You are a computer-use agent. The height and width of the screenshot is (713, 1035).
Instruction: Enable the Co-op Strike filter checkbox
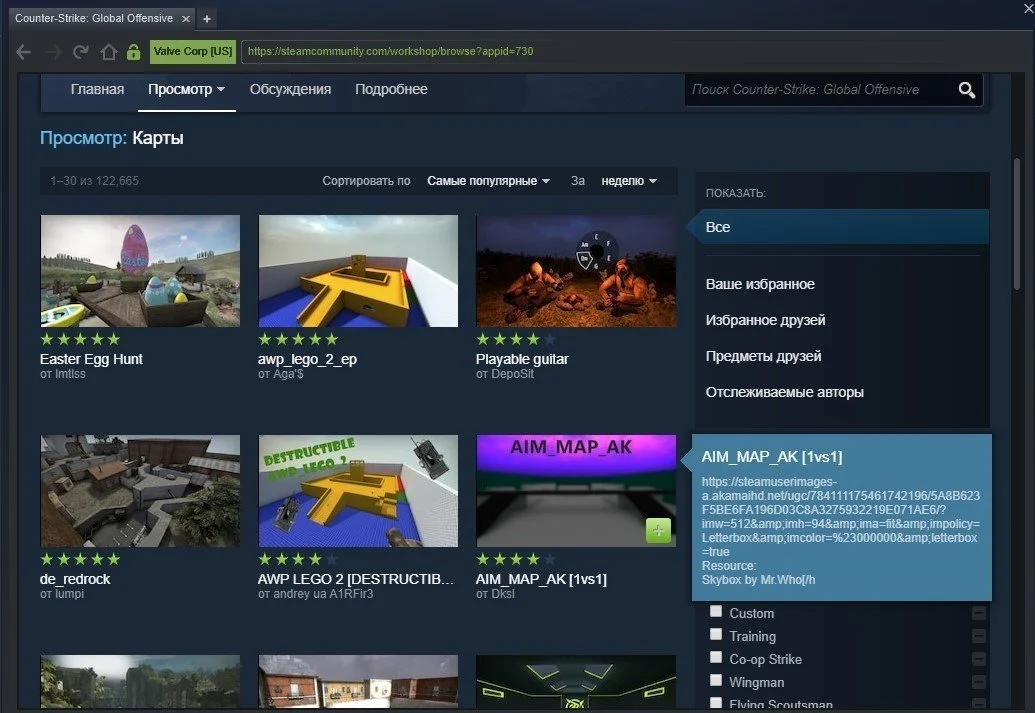tap(716, 657)
